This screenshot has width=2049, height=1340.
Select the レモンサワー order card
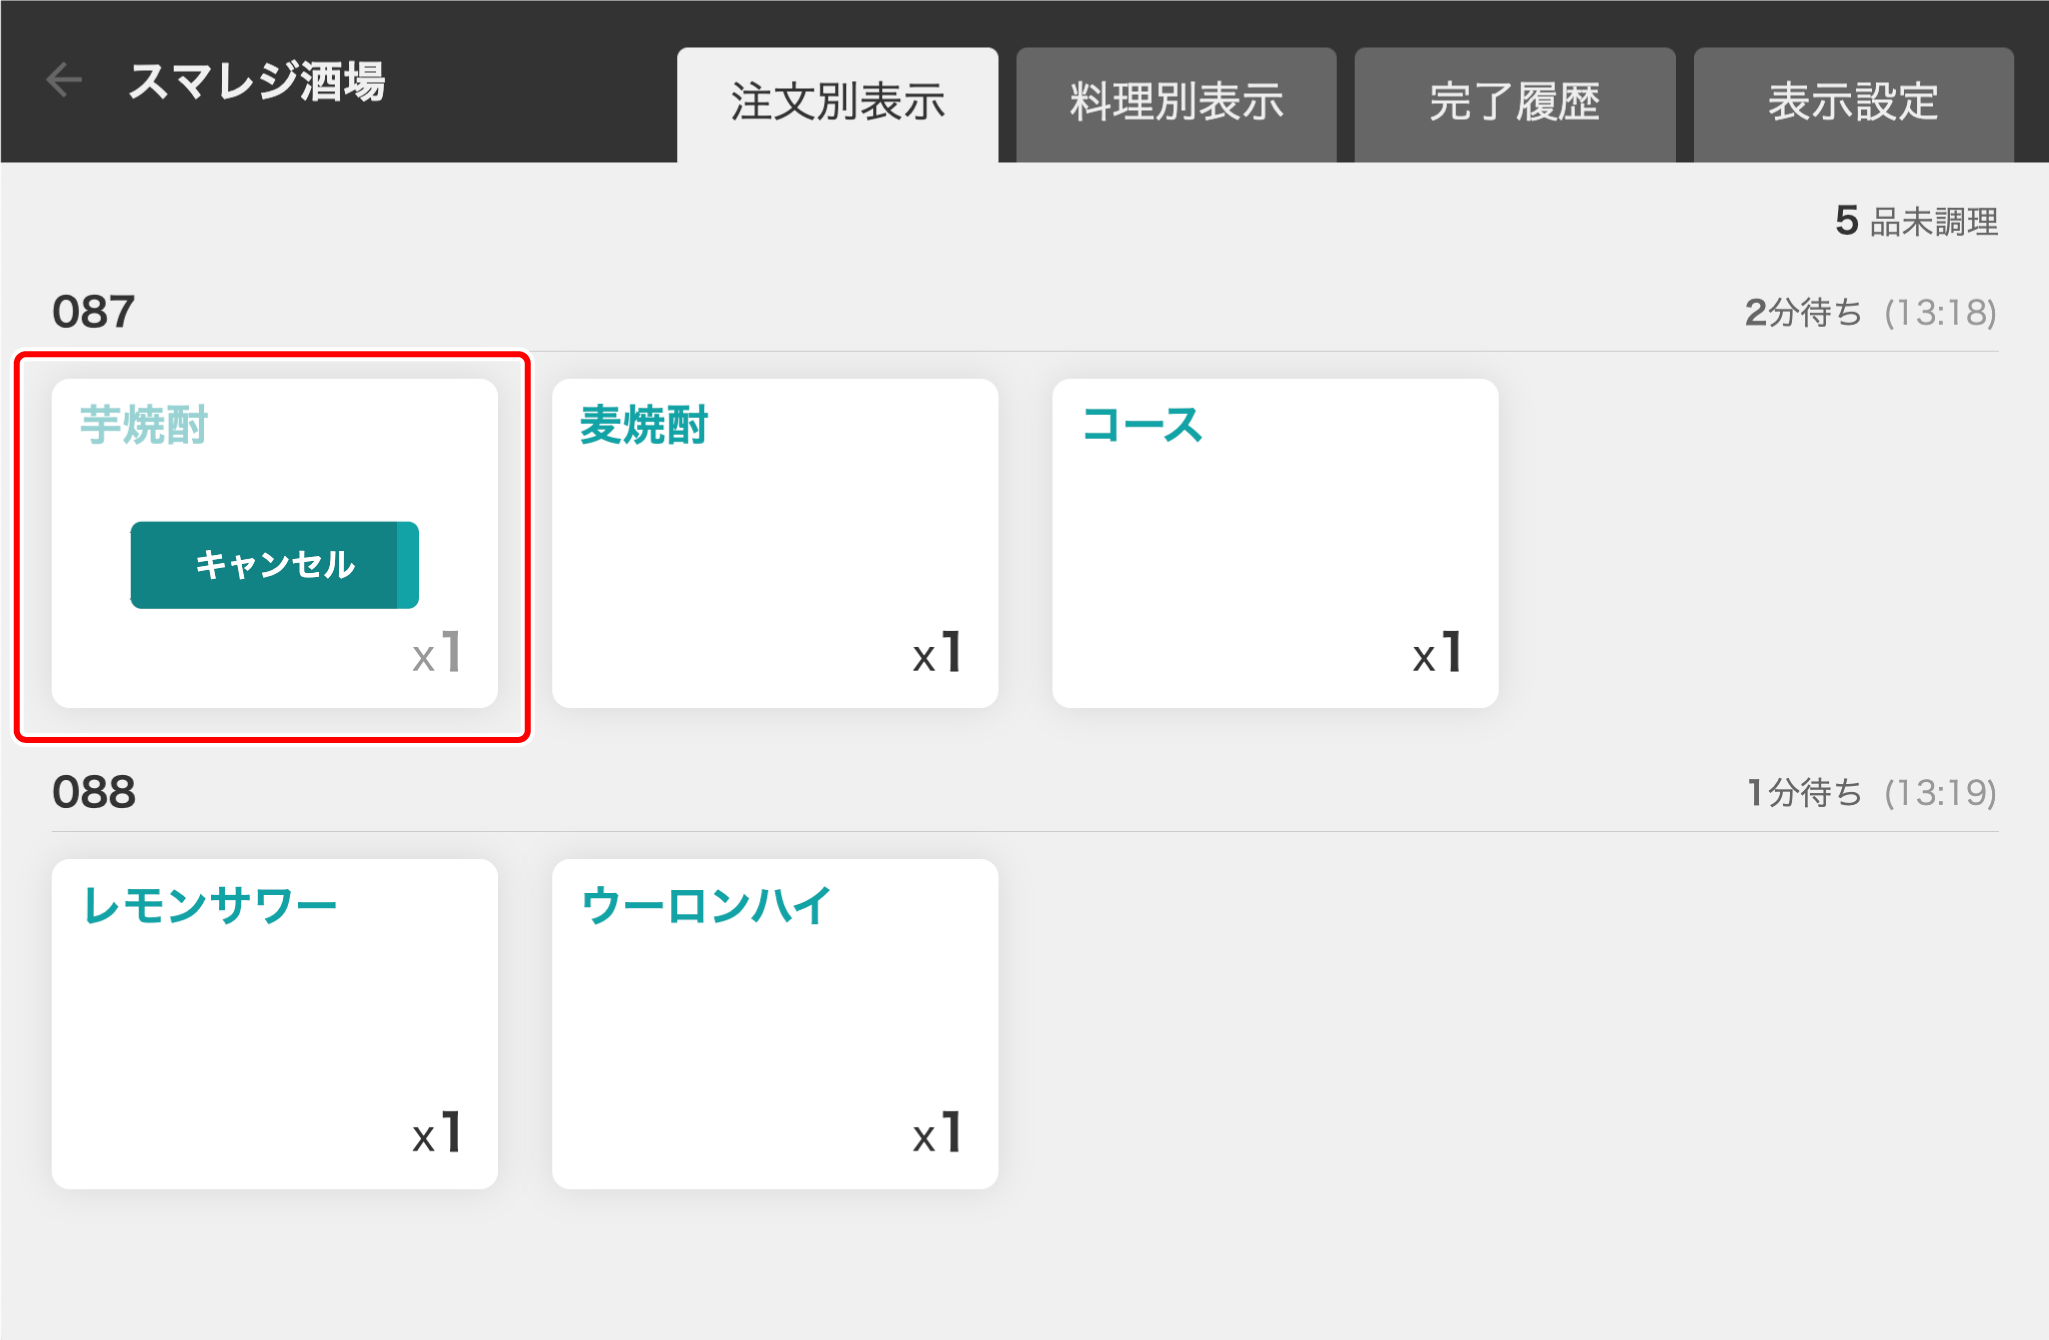pyautogui.click(x=274, y=1023)
